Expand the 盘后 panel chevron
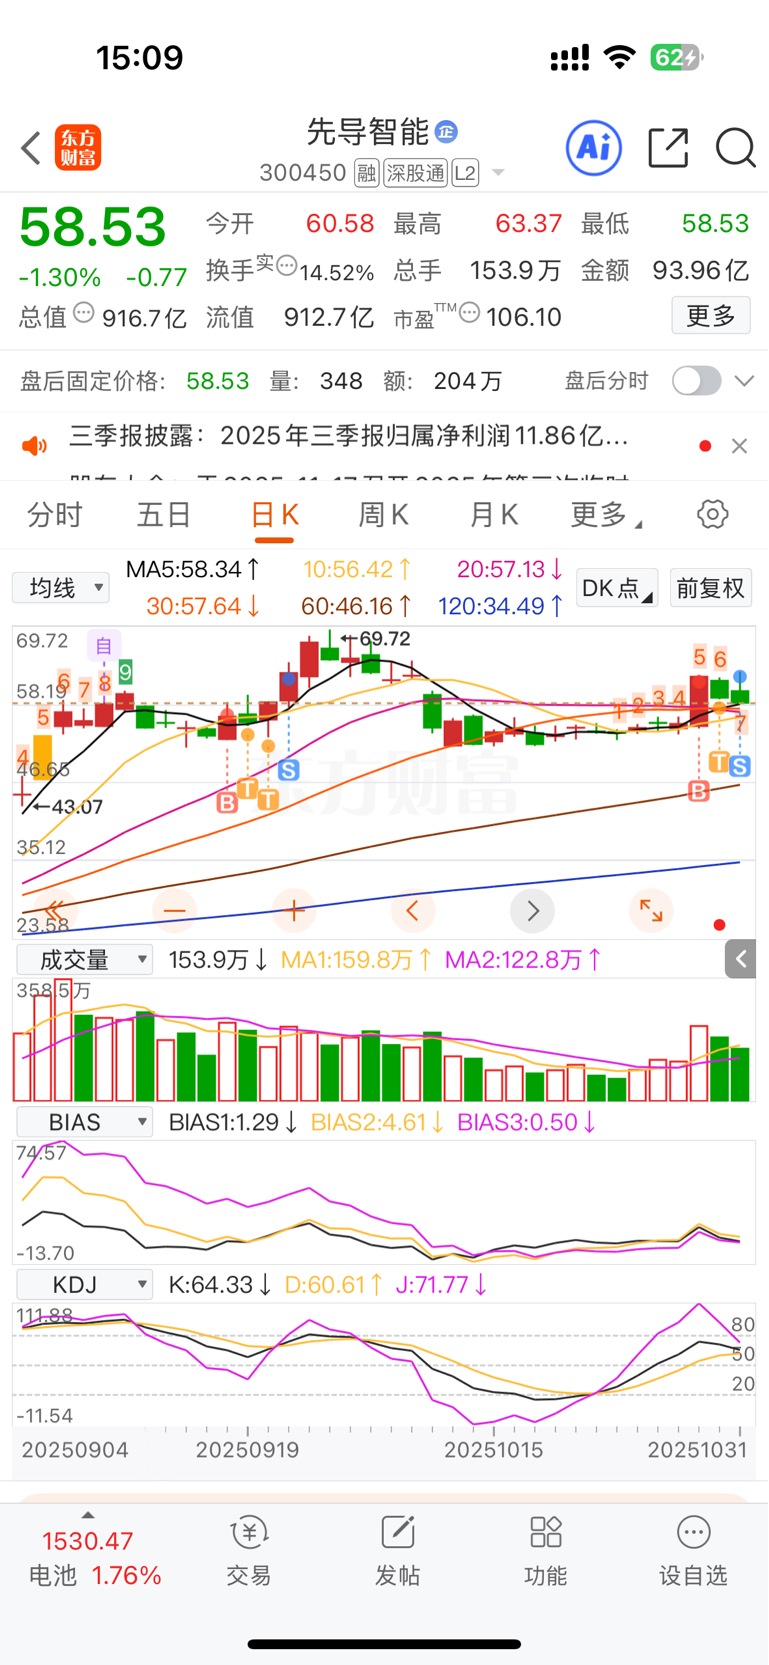The image size is (769, 1665). (744, 381)
